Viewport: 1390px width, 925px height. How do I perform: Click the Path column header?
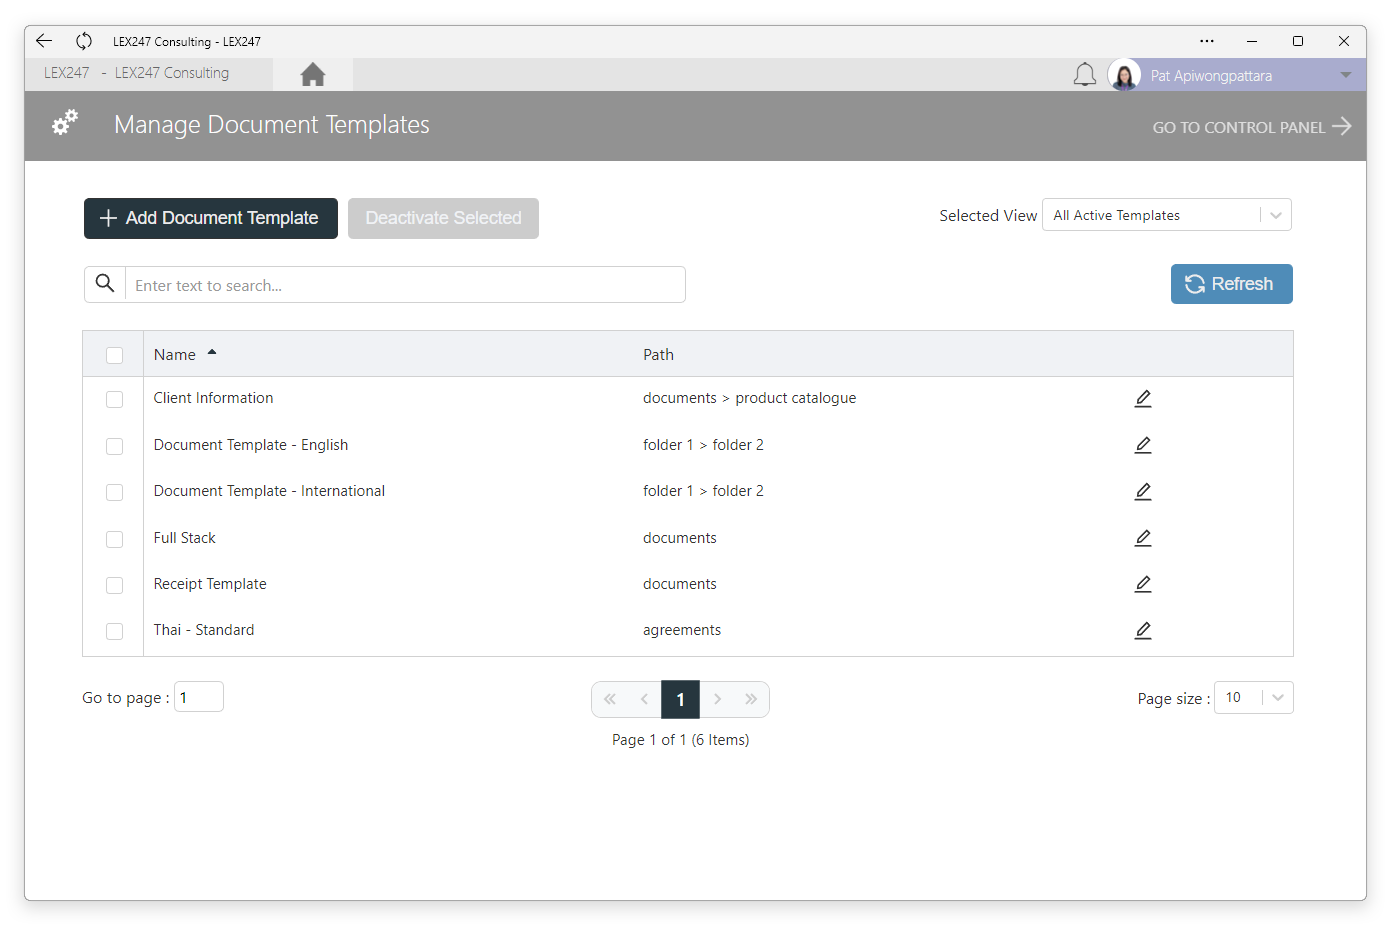(658, 355)
